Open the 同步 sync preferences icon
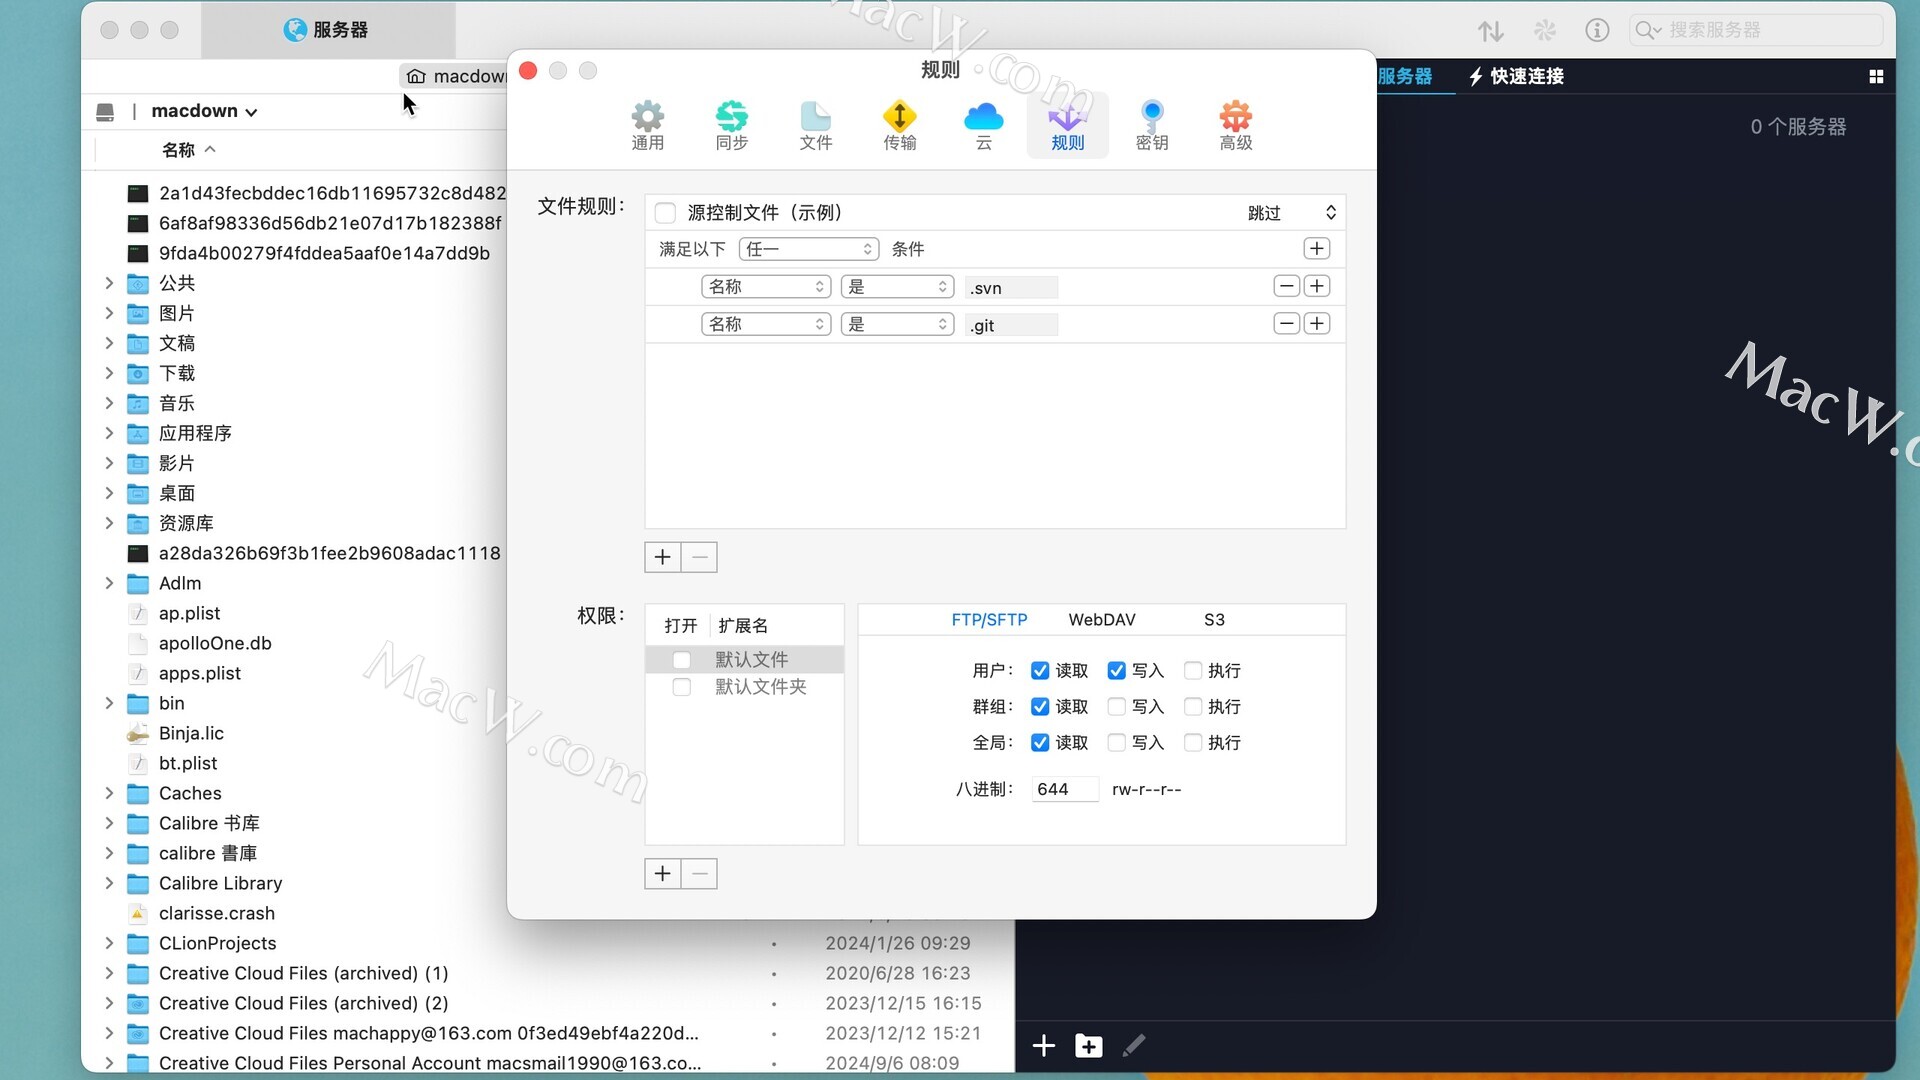 731,125
